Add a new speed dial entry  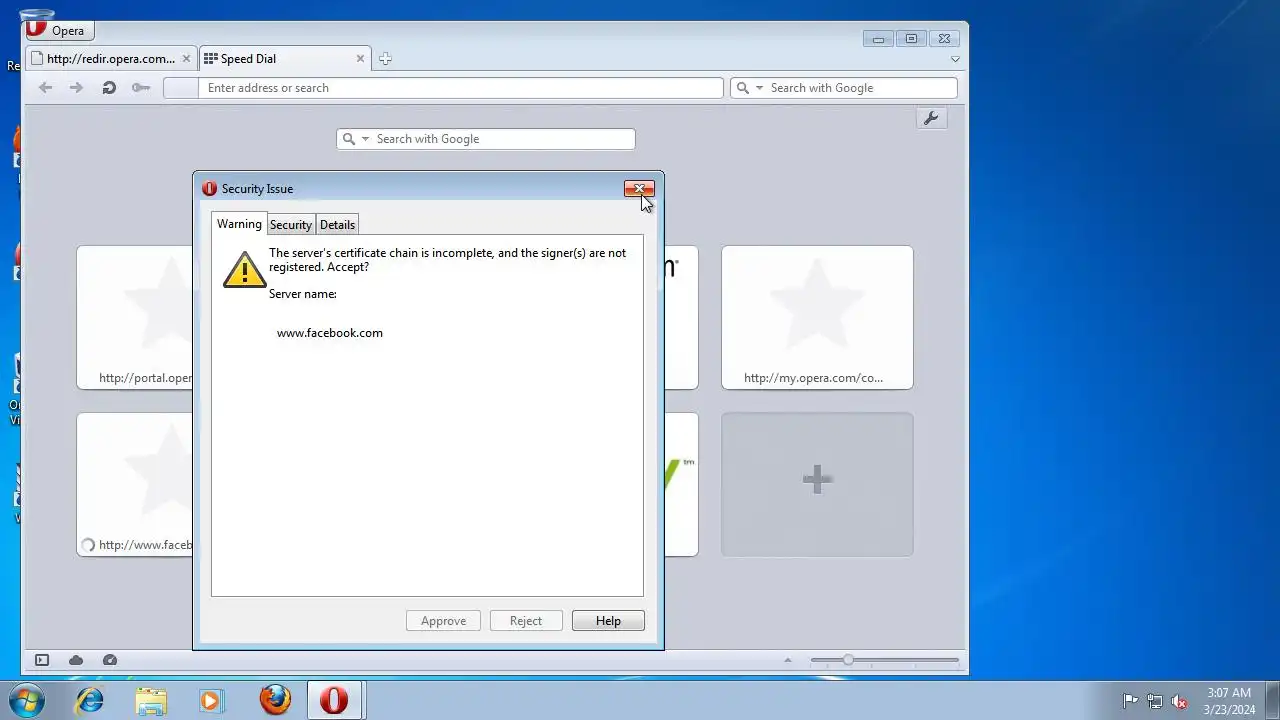(817, 484)
